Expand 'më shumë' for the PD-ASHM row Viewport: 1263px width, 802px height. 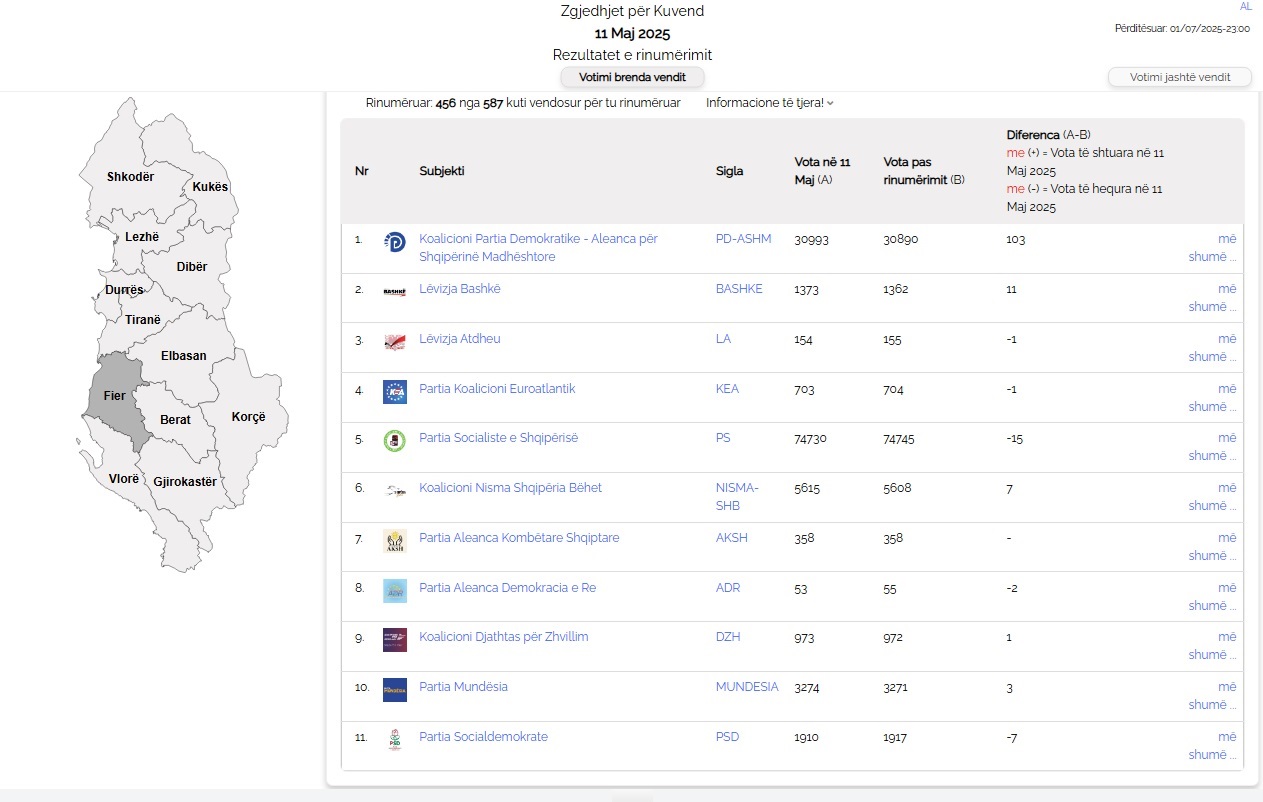point(1212,247)
